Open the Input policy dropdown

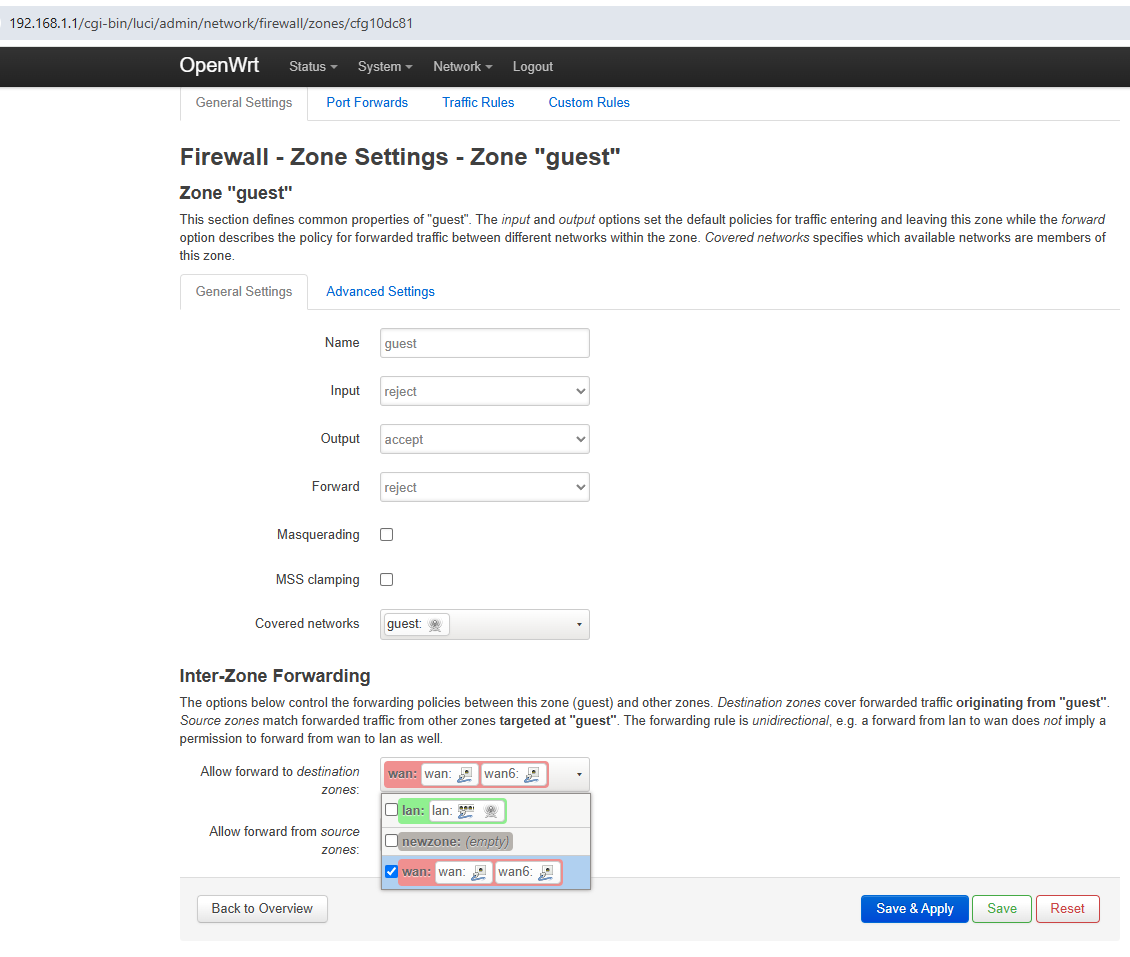(x=484, y=391)
